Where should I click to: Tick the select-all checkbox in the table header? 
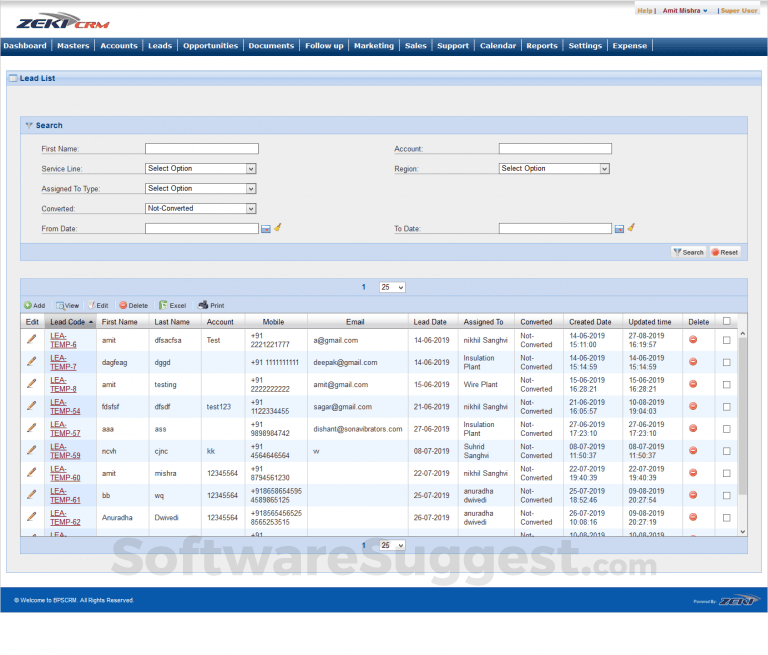coord(727,322)
